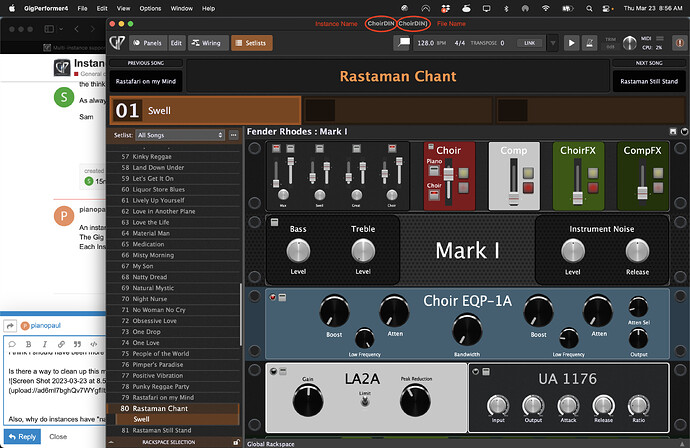Toggle the Choir button in red Choir panel
This screenshot has width=690, height=448.
434,195
